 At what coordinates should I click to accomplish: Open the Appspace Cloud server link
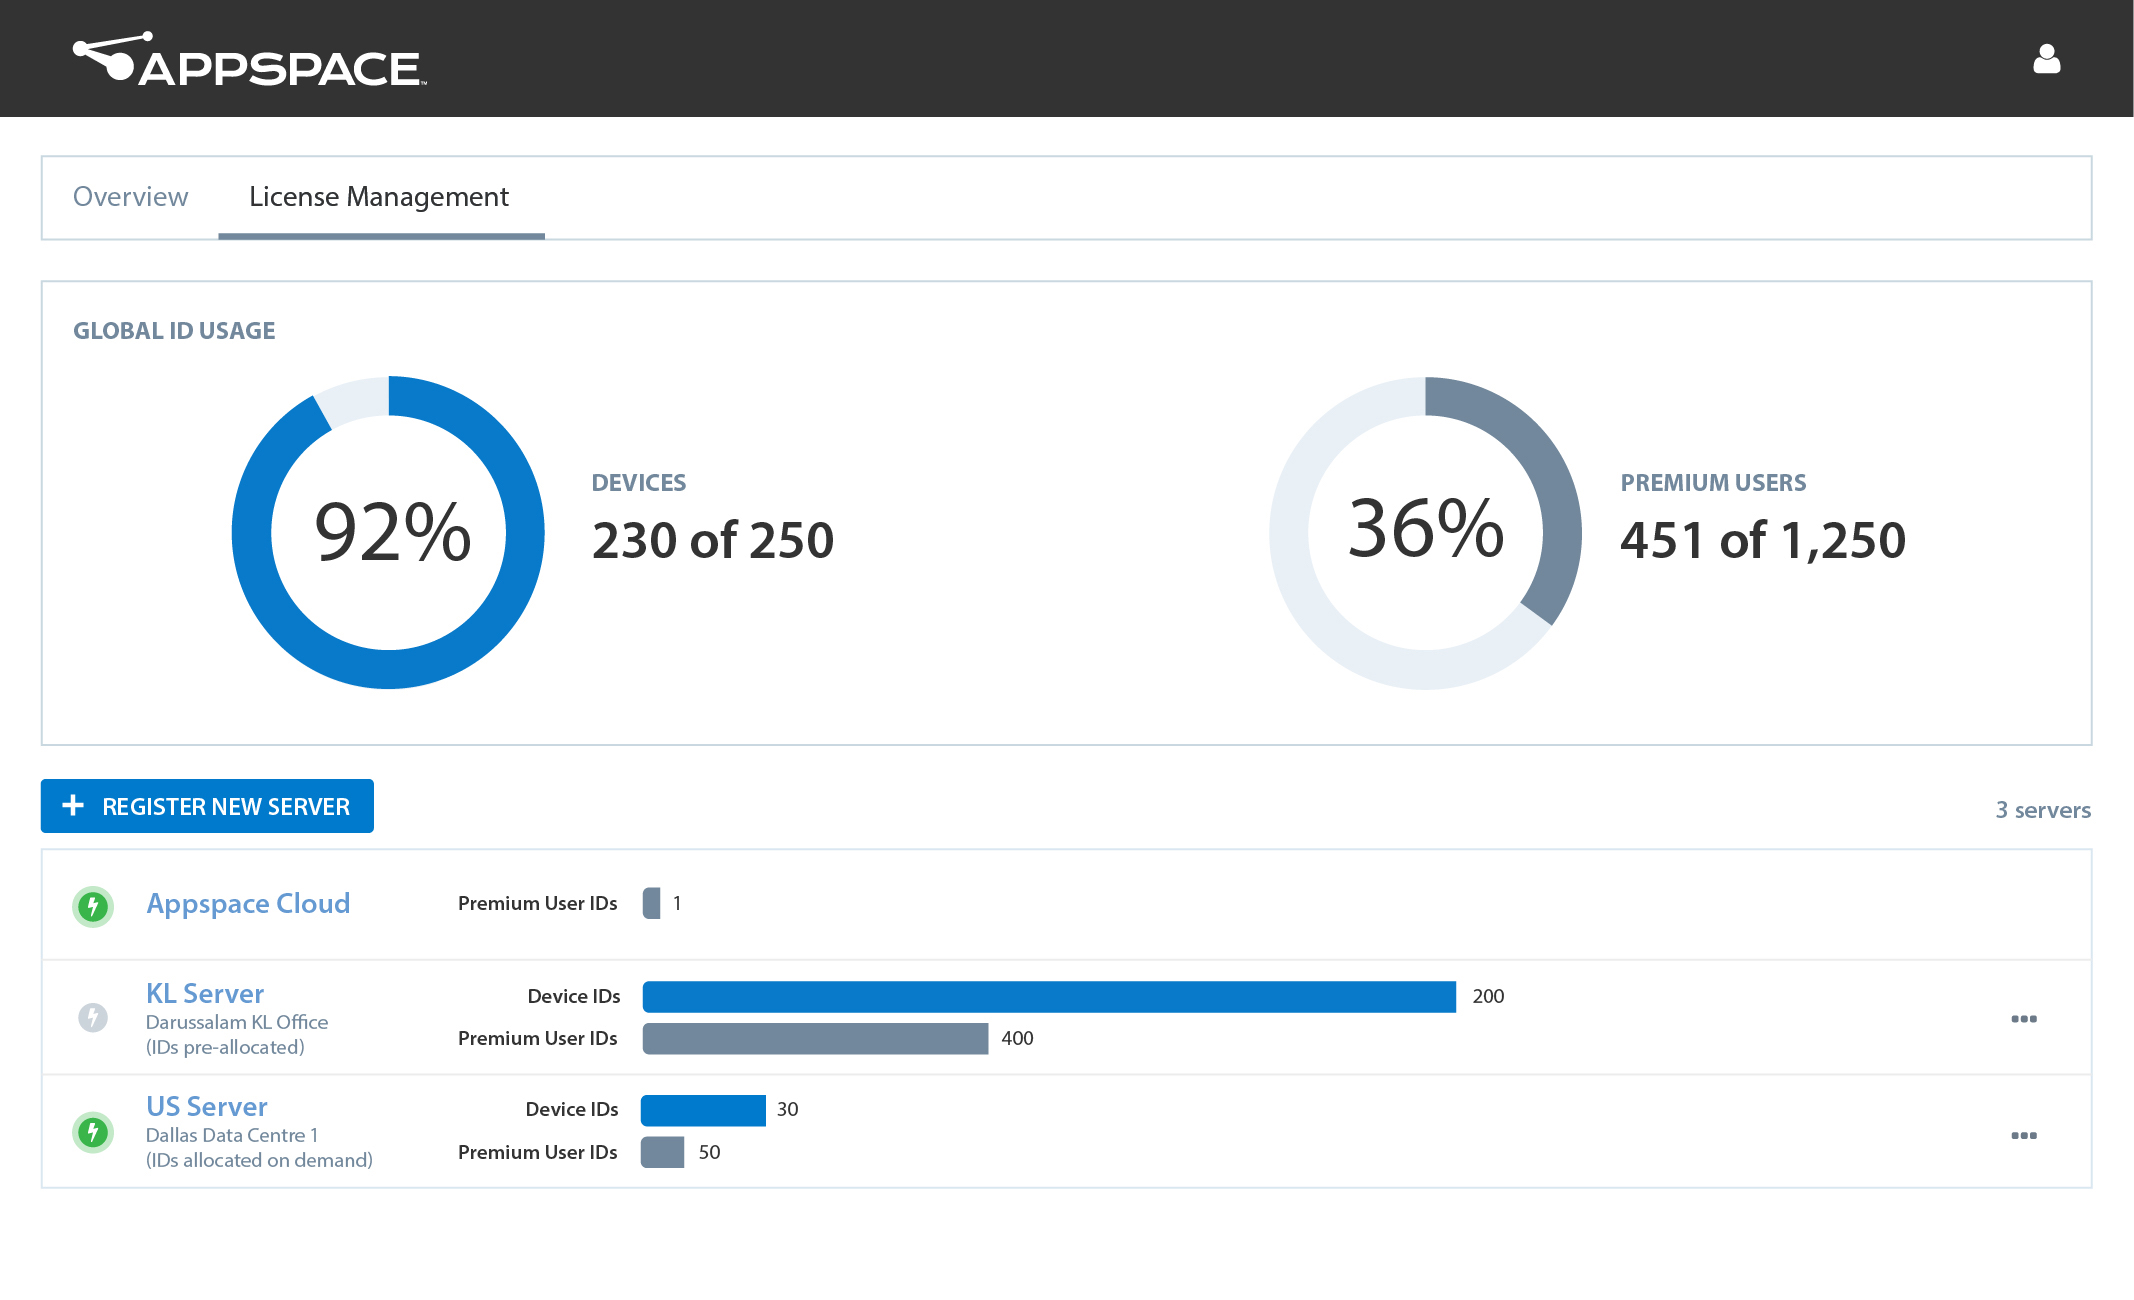click(248, 904)
